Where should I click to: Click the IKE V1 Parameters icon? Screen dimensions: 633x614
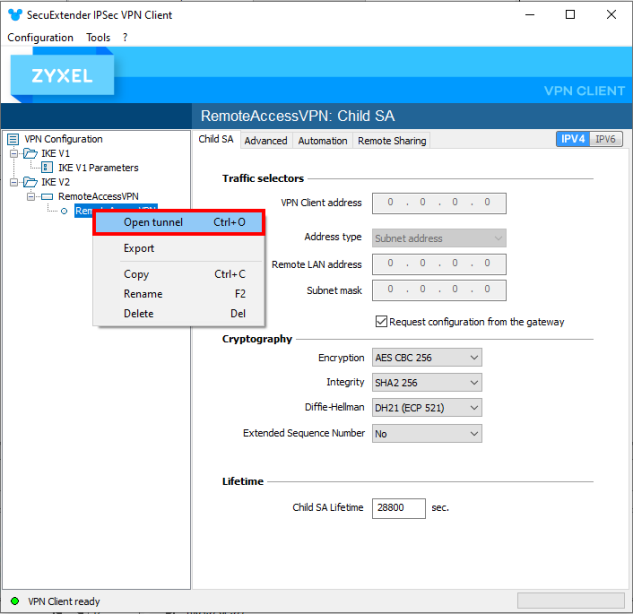47,168
